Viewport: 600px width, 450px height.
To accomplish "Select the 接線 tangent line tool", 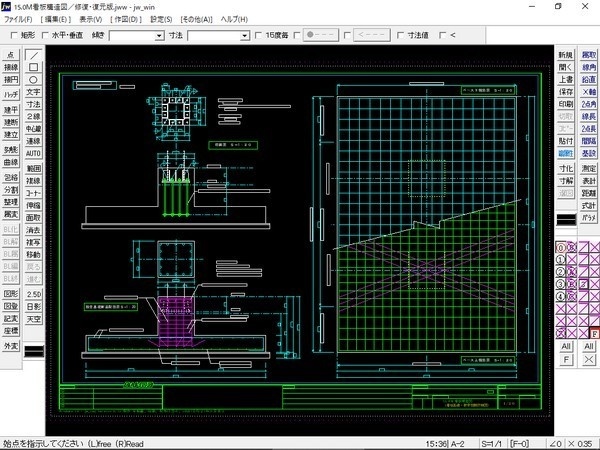I will click(x=11, y=67).
